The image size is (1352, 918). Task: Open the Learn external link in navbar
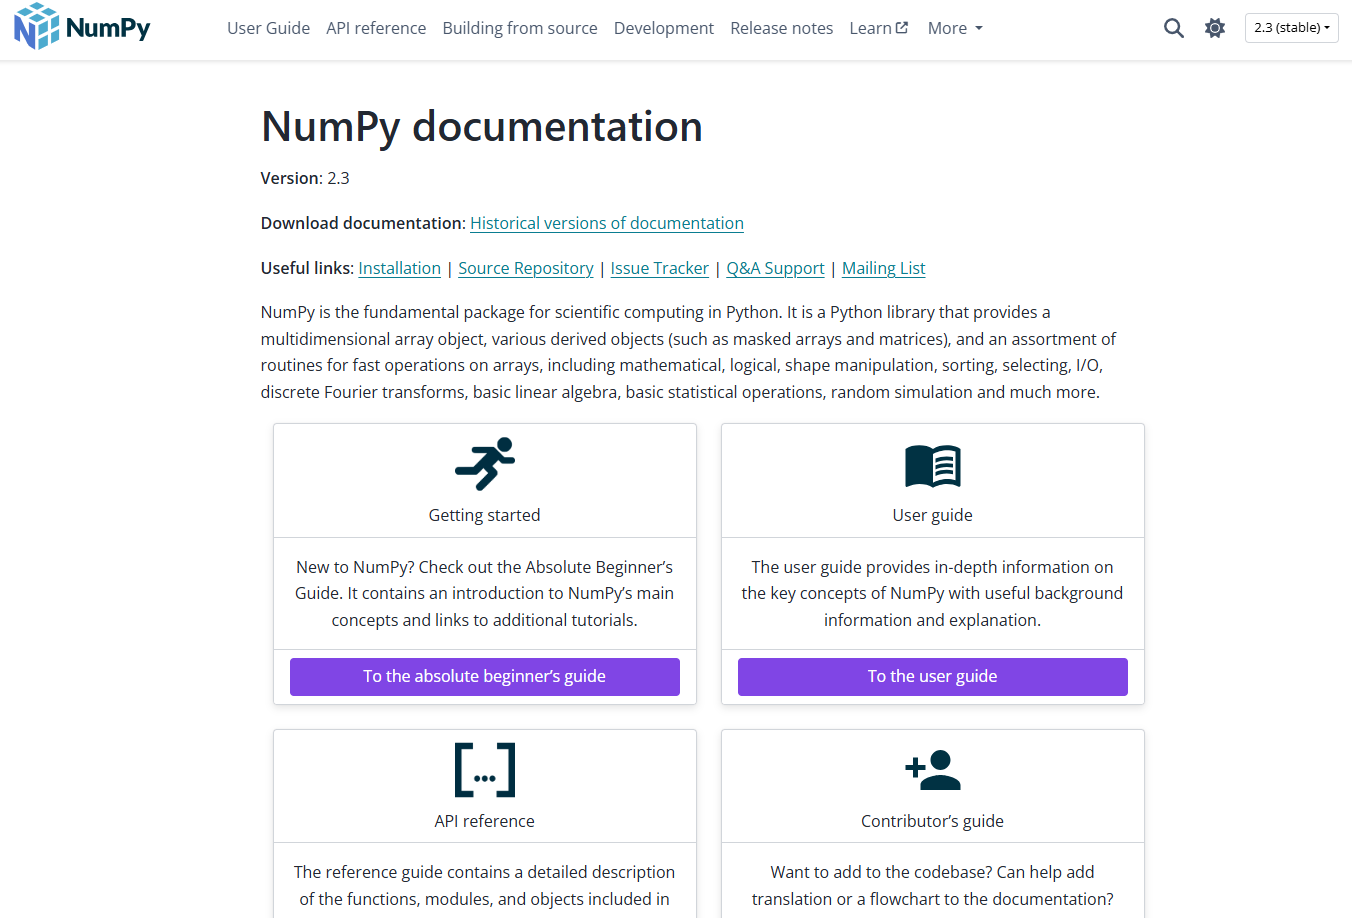879,28
